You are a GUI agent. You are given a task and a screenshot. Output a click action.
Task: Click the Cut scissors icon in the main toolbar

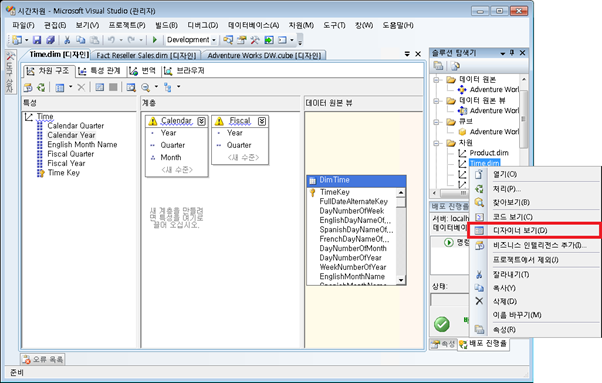[67, 40]
